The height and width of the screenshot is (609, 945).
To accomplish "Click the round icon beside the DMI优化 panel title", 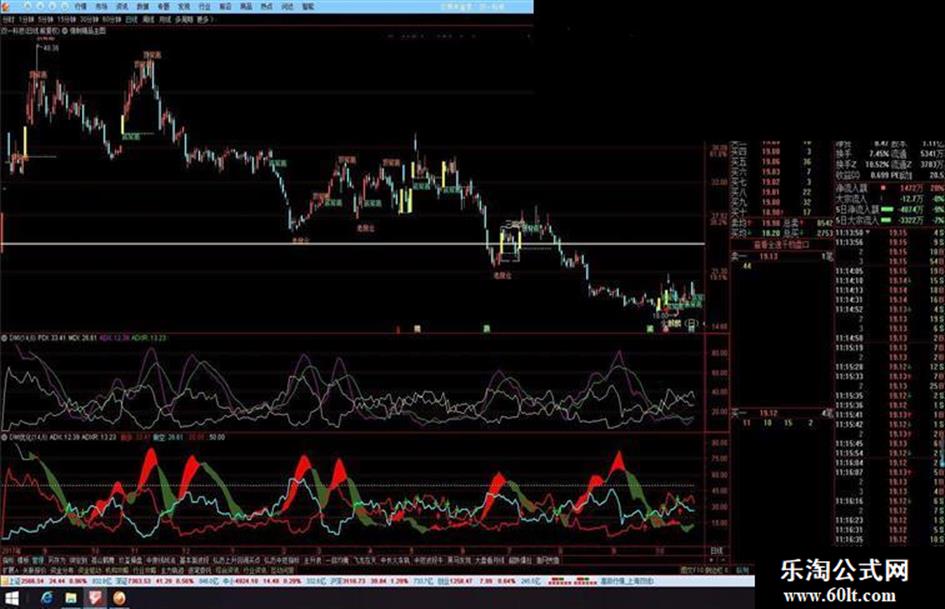I will 4,437.
